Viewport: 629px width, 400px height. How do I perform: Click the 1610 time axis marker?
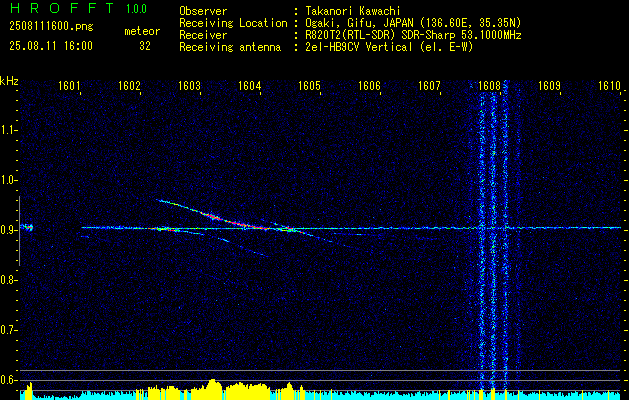coord(609,85)
